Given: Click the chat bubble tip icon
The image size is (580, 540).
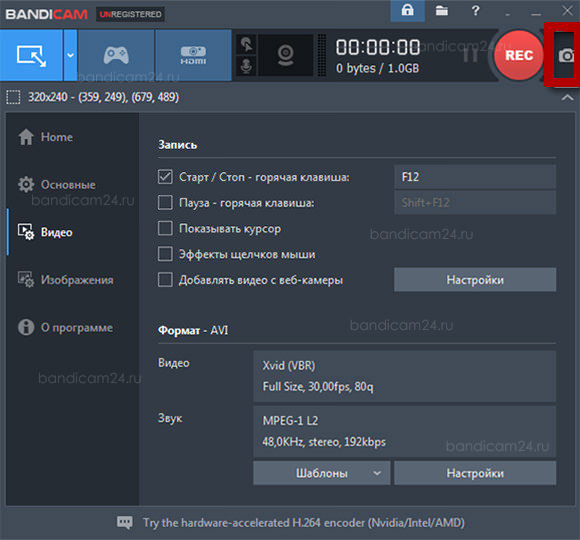Looking at the screenshot, I should (125, 523).
